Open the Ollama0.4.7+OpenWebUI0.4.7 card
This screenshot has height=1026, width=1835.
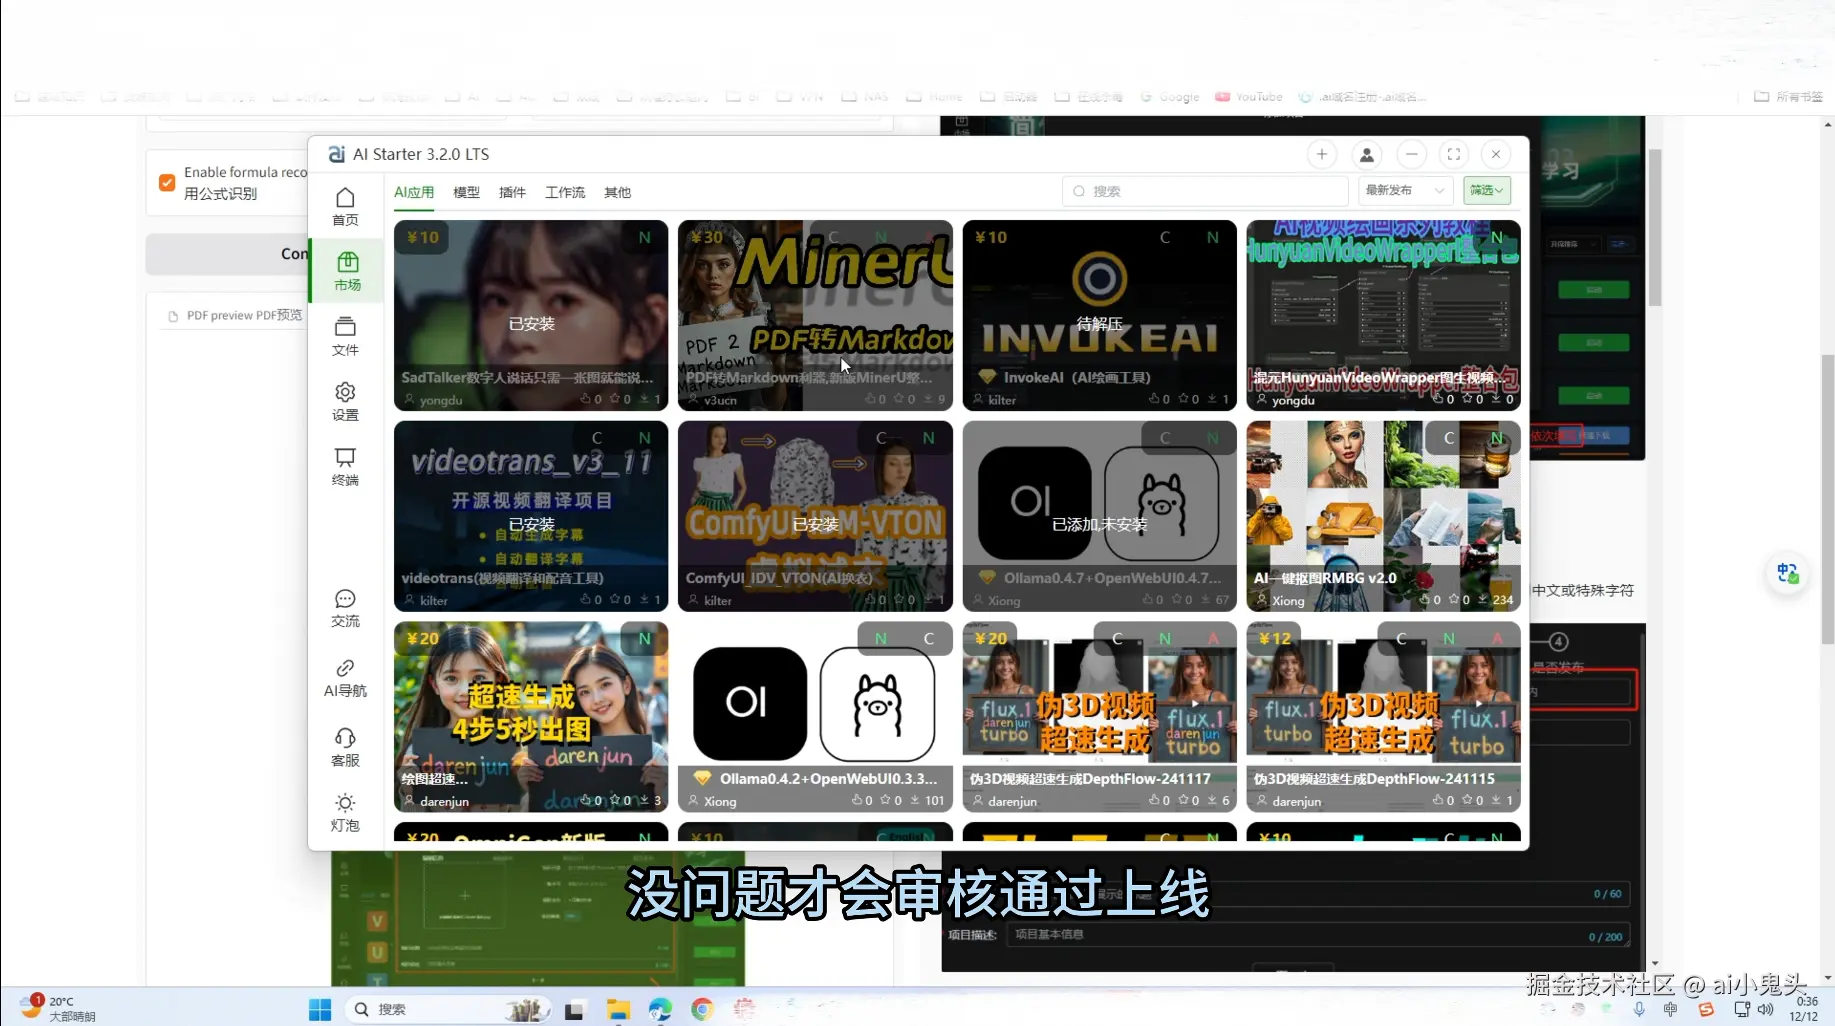click(x=1099, y=516)
